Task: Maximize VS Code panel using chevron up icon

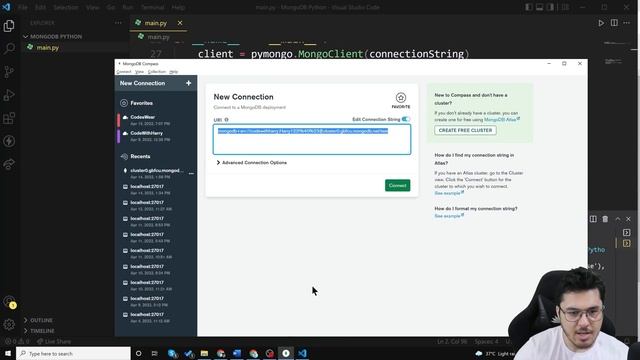Action: pyautogui.click(x=618, y=219)
